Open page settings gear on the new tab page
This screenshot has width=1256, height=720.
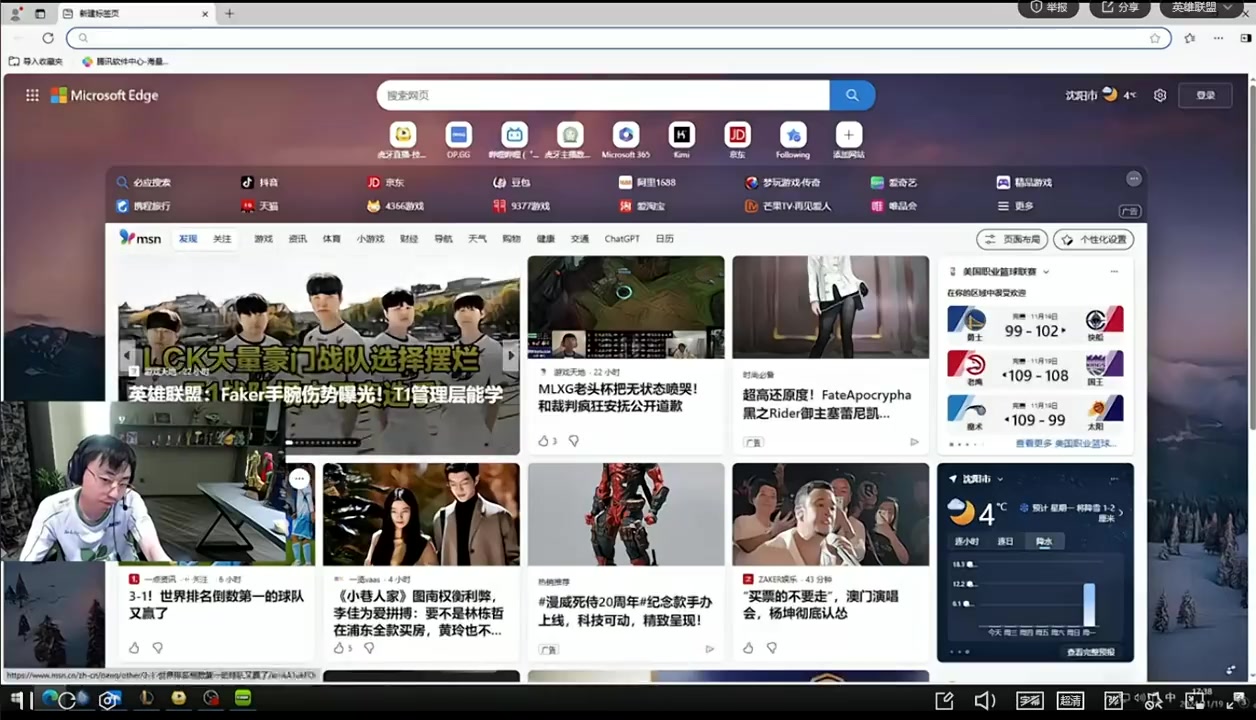click(x=1160, y=95)
